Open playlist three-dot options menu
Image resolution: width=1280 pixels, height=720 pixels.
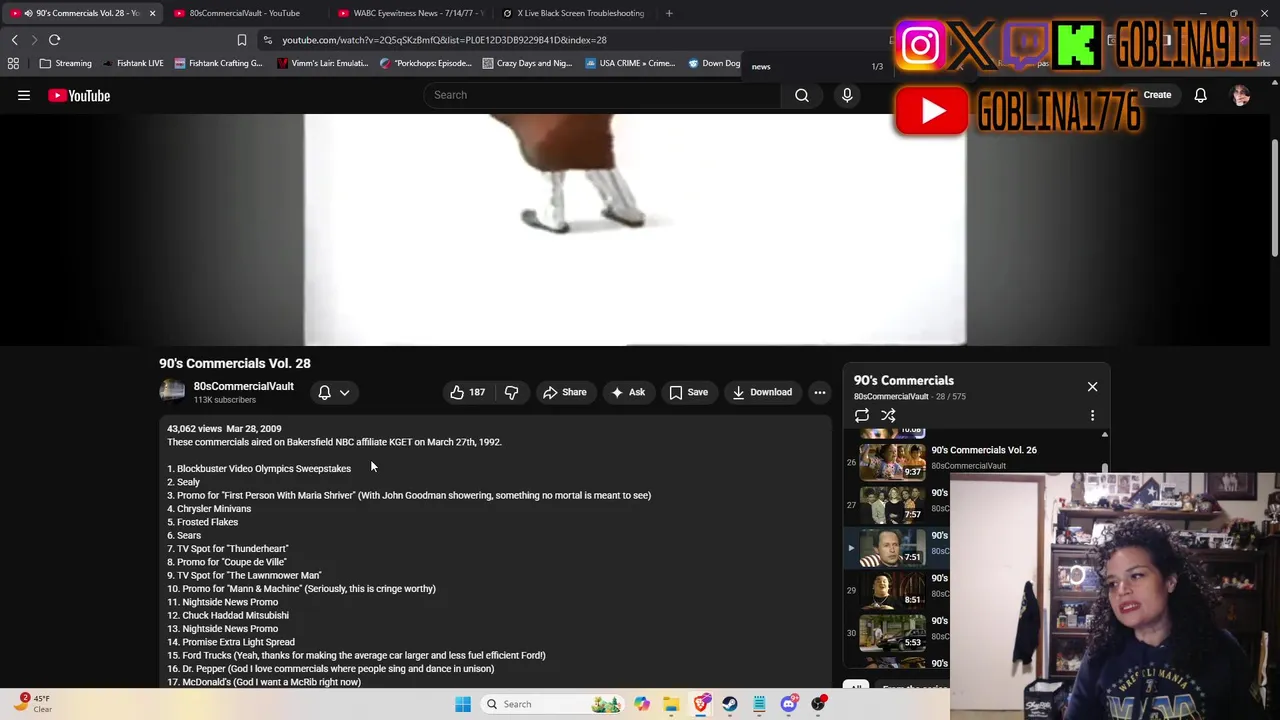pyautogui.click(x=1092, y=415)
